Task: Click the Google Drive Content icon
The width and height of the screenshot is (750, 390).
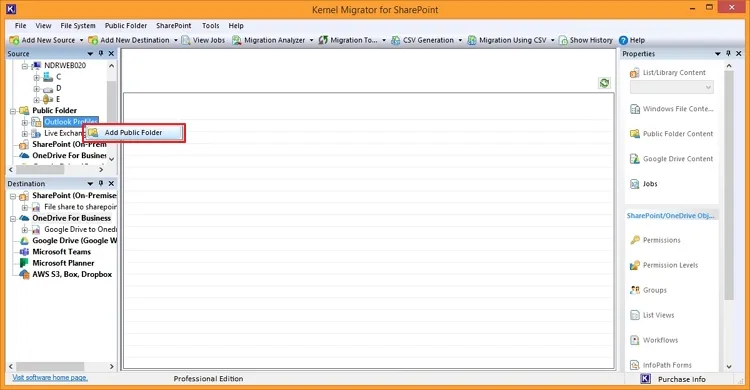Action: coord(635,159)
